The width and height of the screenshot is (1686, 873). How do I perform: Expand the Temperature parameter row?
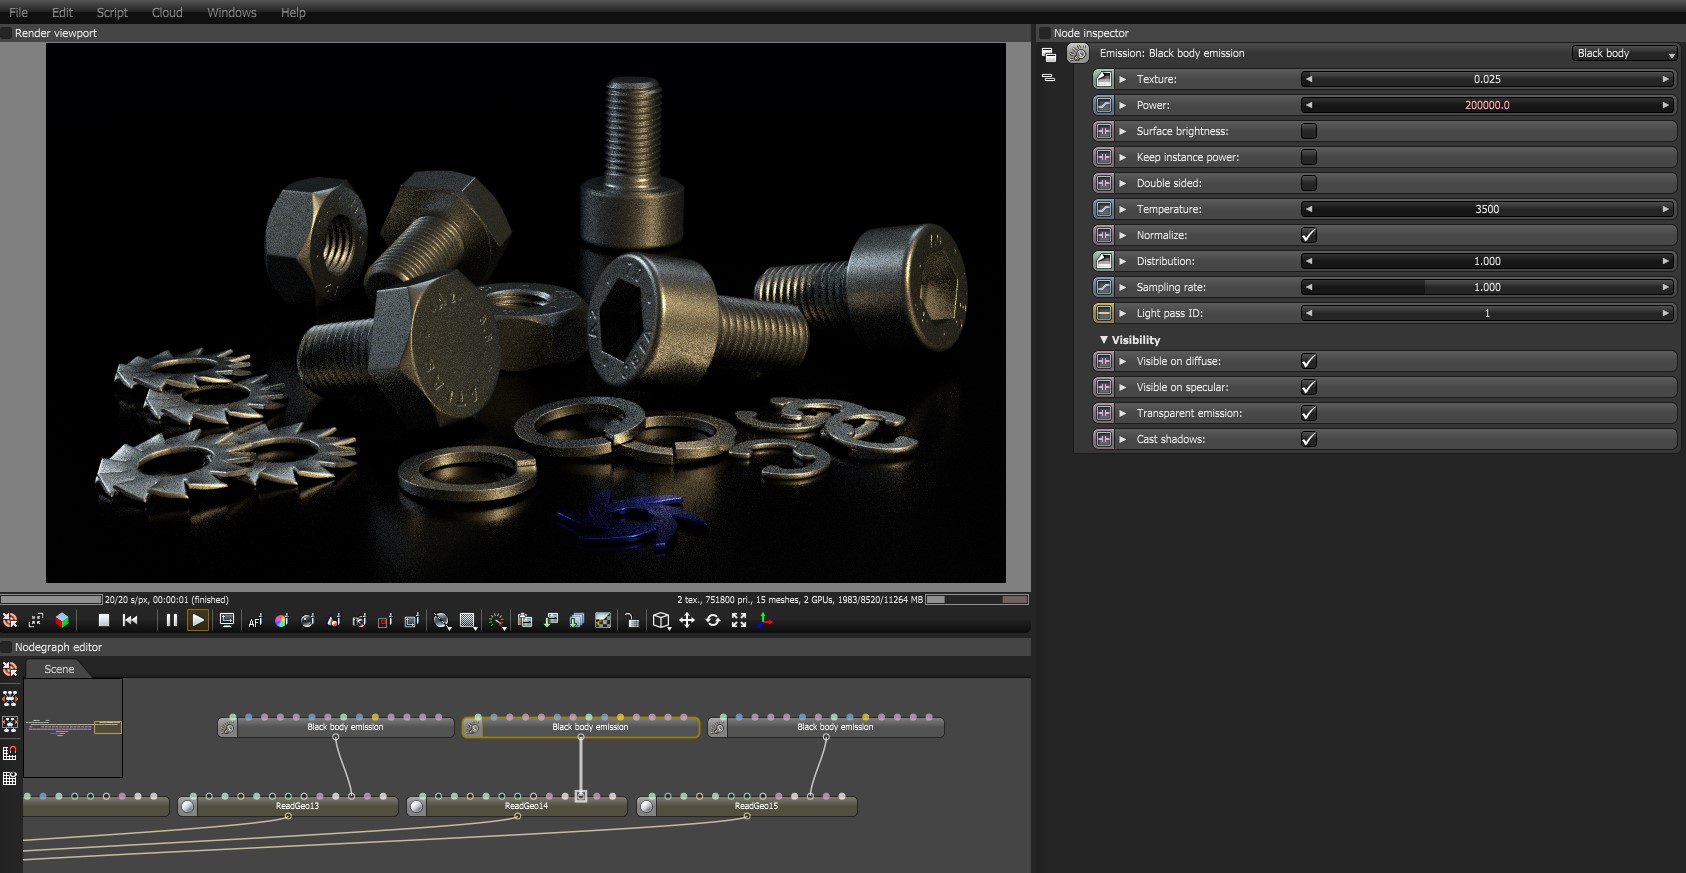(x=1123, y=209)
